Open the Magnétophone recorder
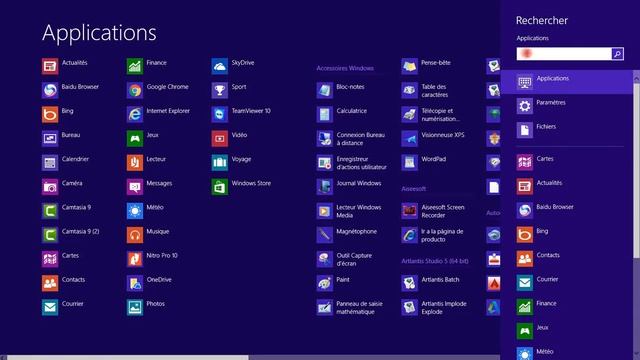Image resolution: width=640 pixels, height=360 pixels. [325, 235]
